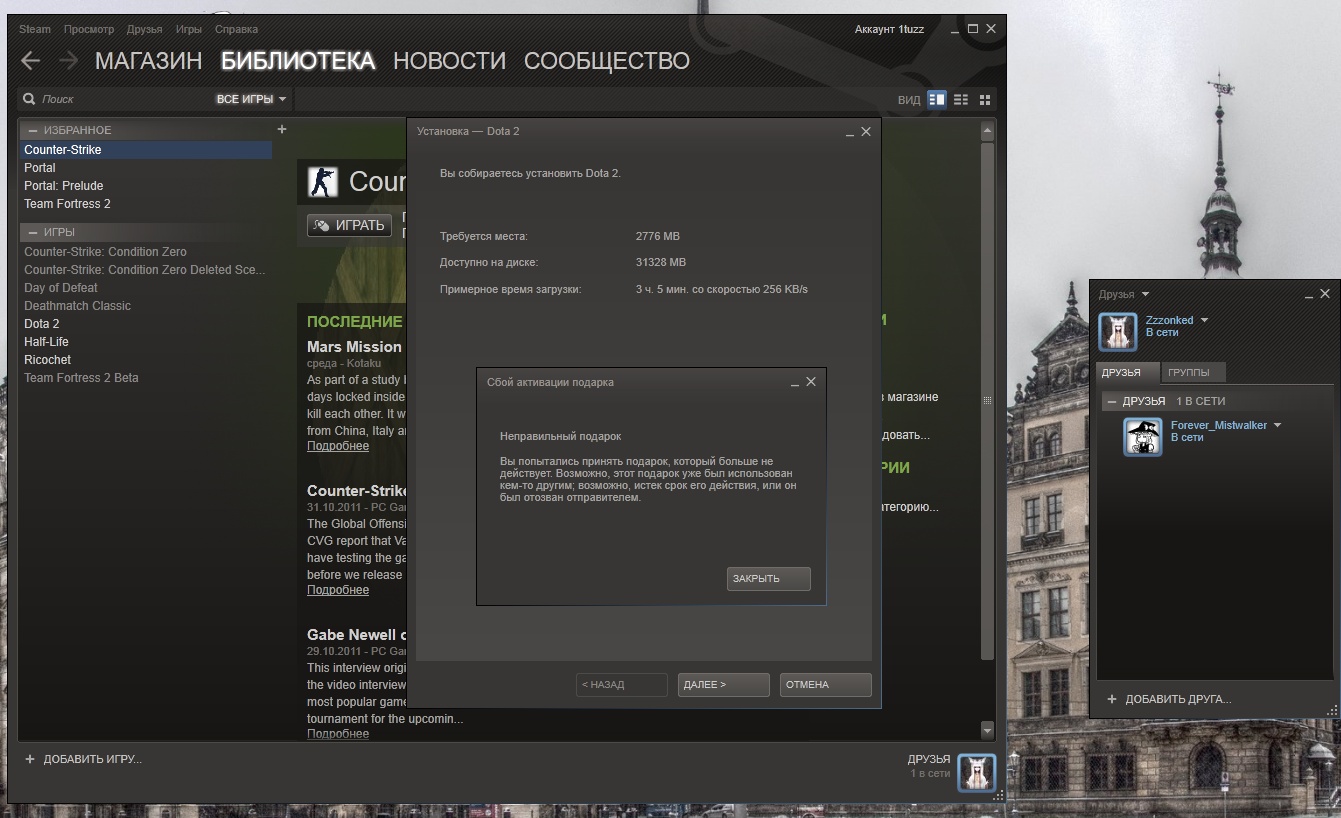Click the ИГРАТЬ button
1341x818 pixels.
pos(349,225)
